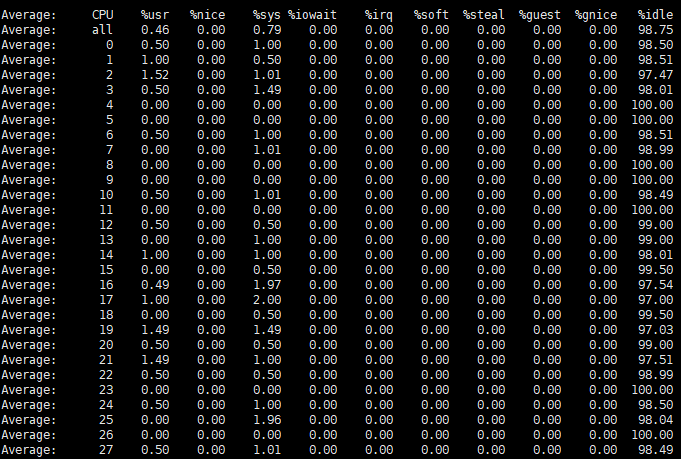Image resolution: width=681 pixels, height=459 pixels.
Task: Click the 1.96 %sys value for CPU 25
Action: (x=267, y=419)
